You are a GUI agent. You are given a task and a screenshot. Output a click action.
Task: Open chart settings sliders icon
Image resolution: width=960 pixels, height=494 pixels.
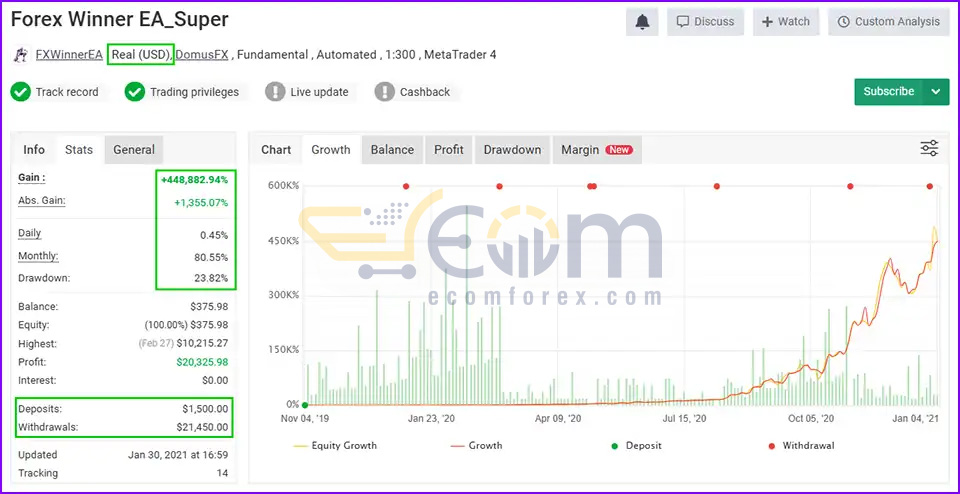pos(929,149)
